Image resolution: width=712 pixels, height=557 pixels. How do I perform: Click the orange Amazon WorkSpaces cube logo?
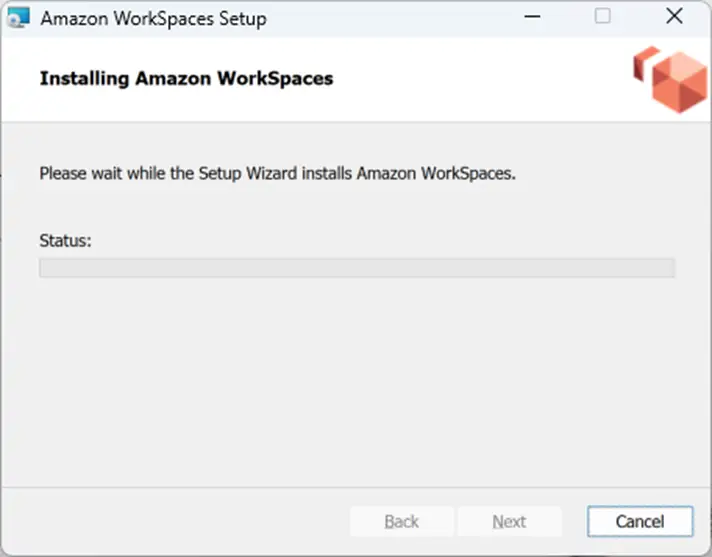click(671, 80)
